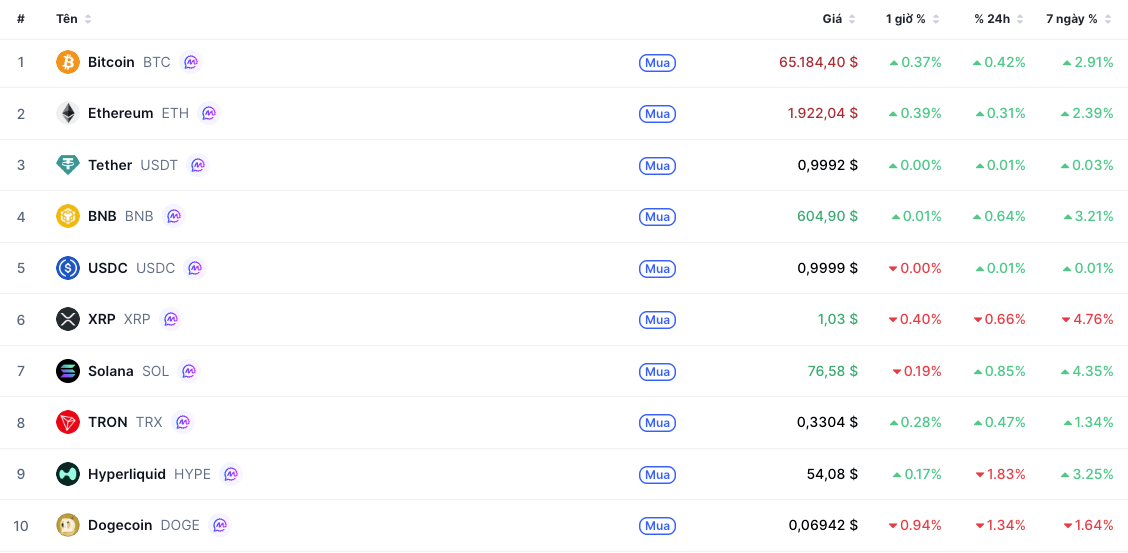Click BNB 24h change 0.64%

click(x=999, y=216)
